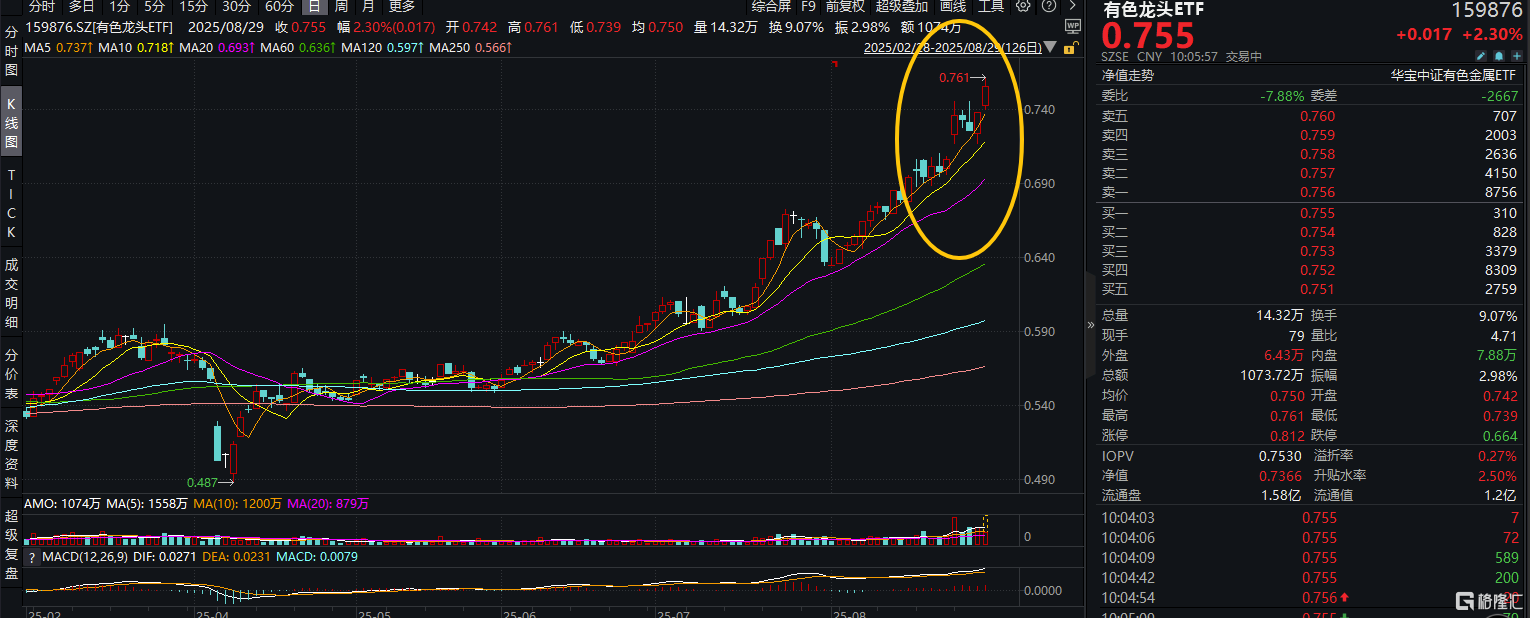This screenshot has height=618, width=1530.
Task: Select the 5分 chart period
Action: click(x=154, y=5)
